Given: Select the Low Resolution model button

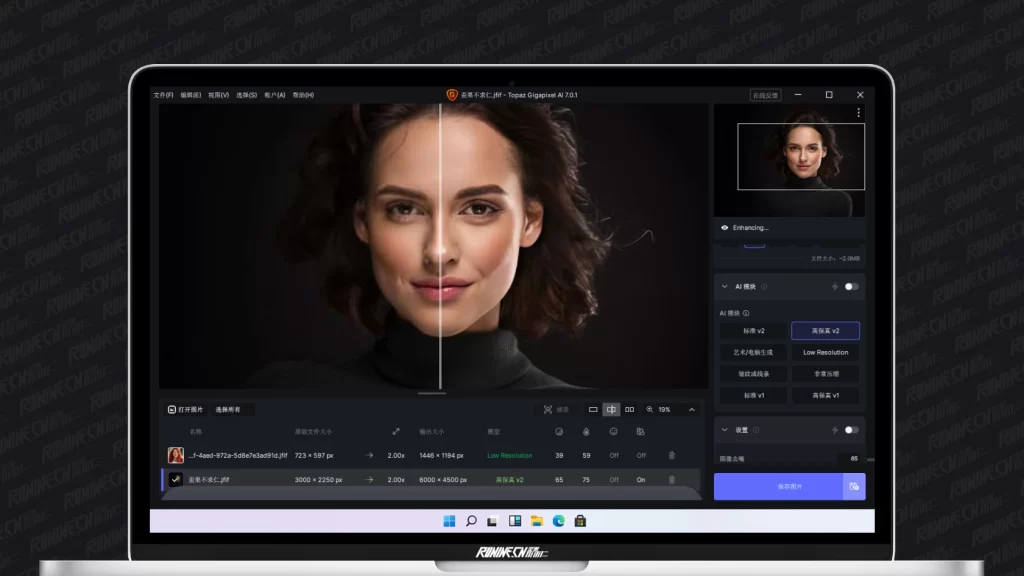Looking at the screenshot, I should point(825,352).
